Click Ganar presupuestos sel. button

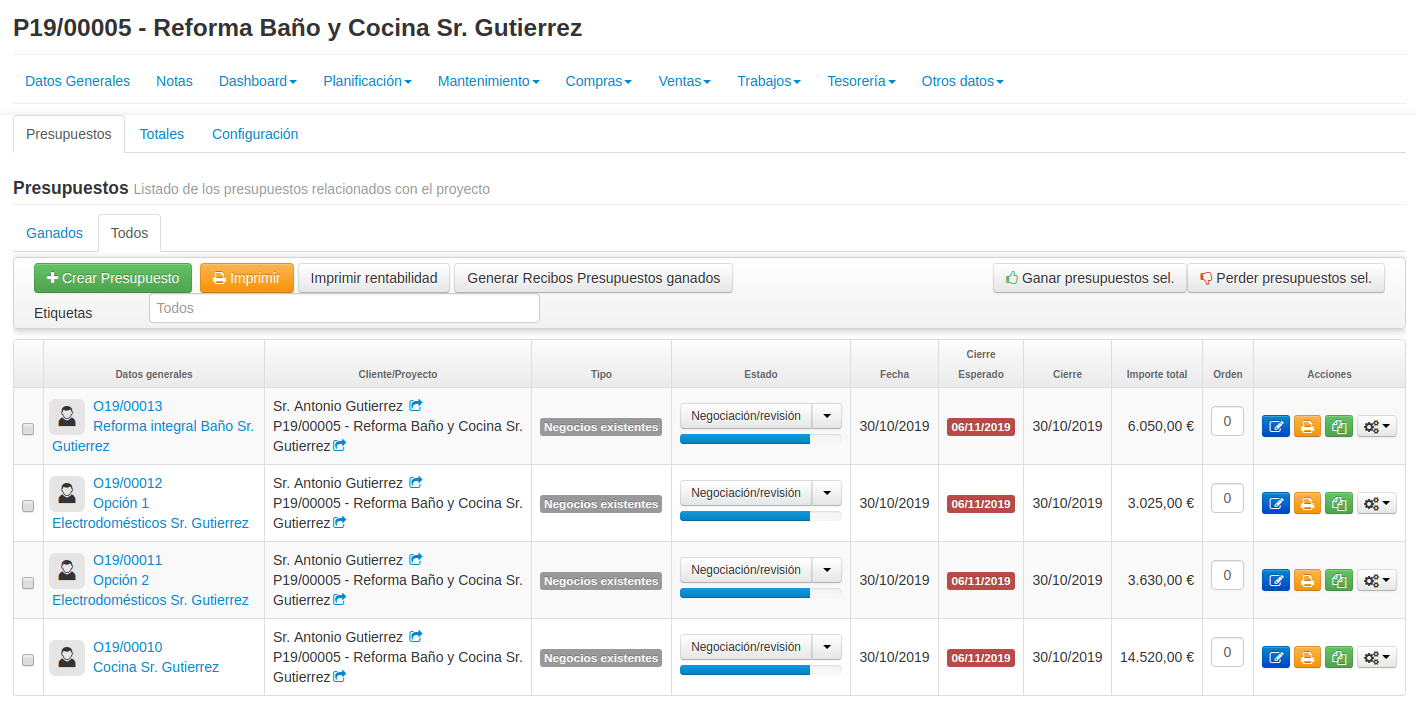[1090, 278]
